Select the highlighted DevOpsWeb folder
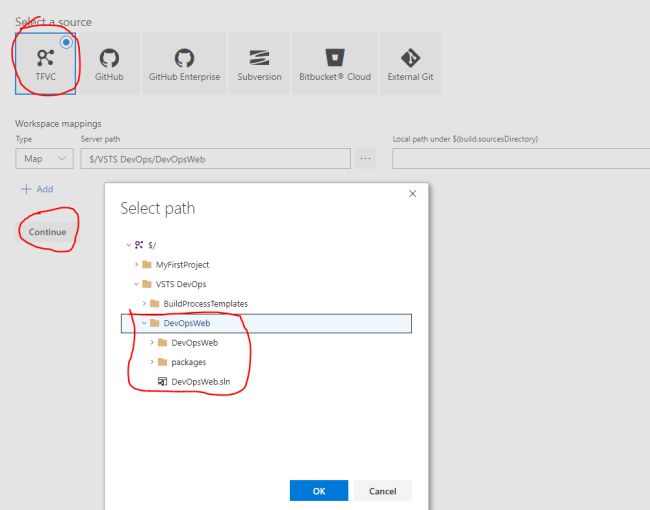 pos(187,323)
